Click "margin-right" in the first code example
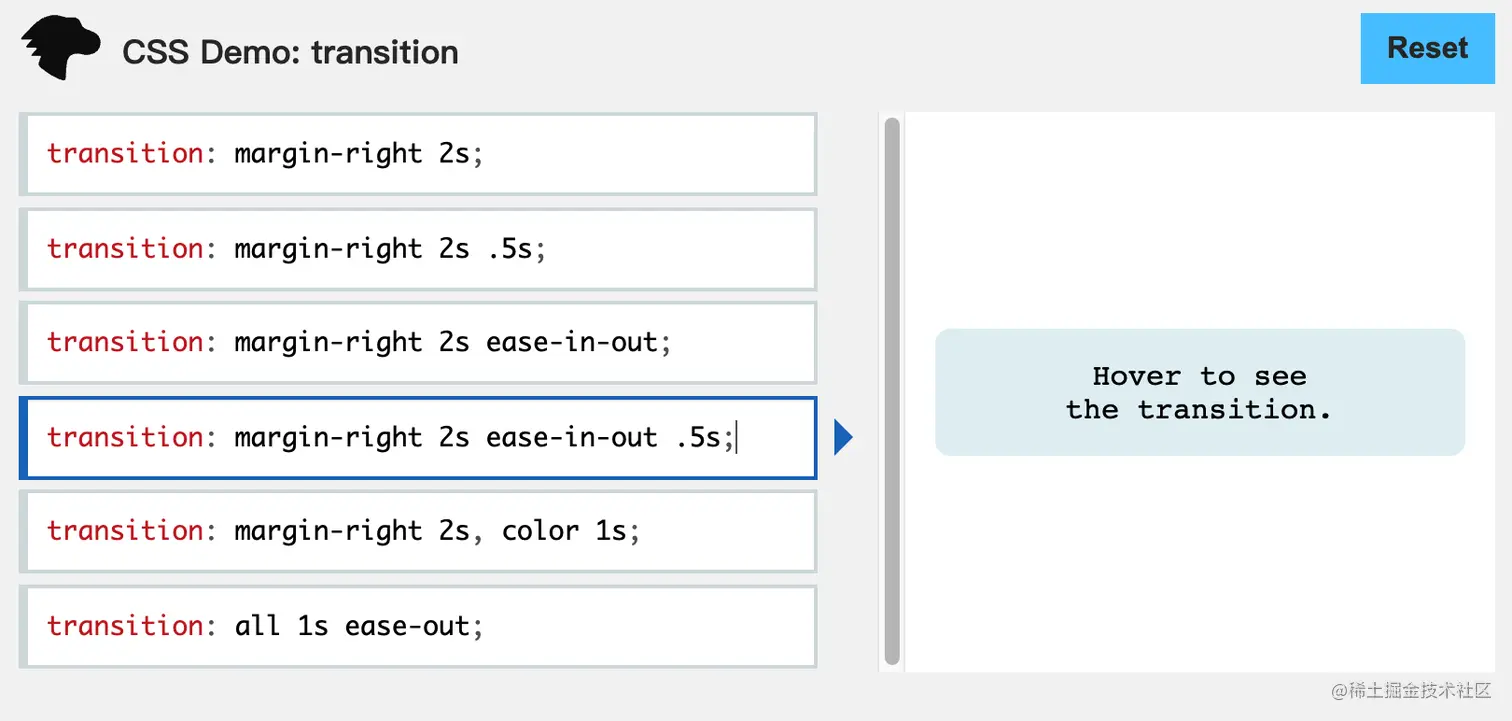 tap(328, 154)
